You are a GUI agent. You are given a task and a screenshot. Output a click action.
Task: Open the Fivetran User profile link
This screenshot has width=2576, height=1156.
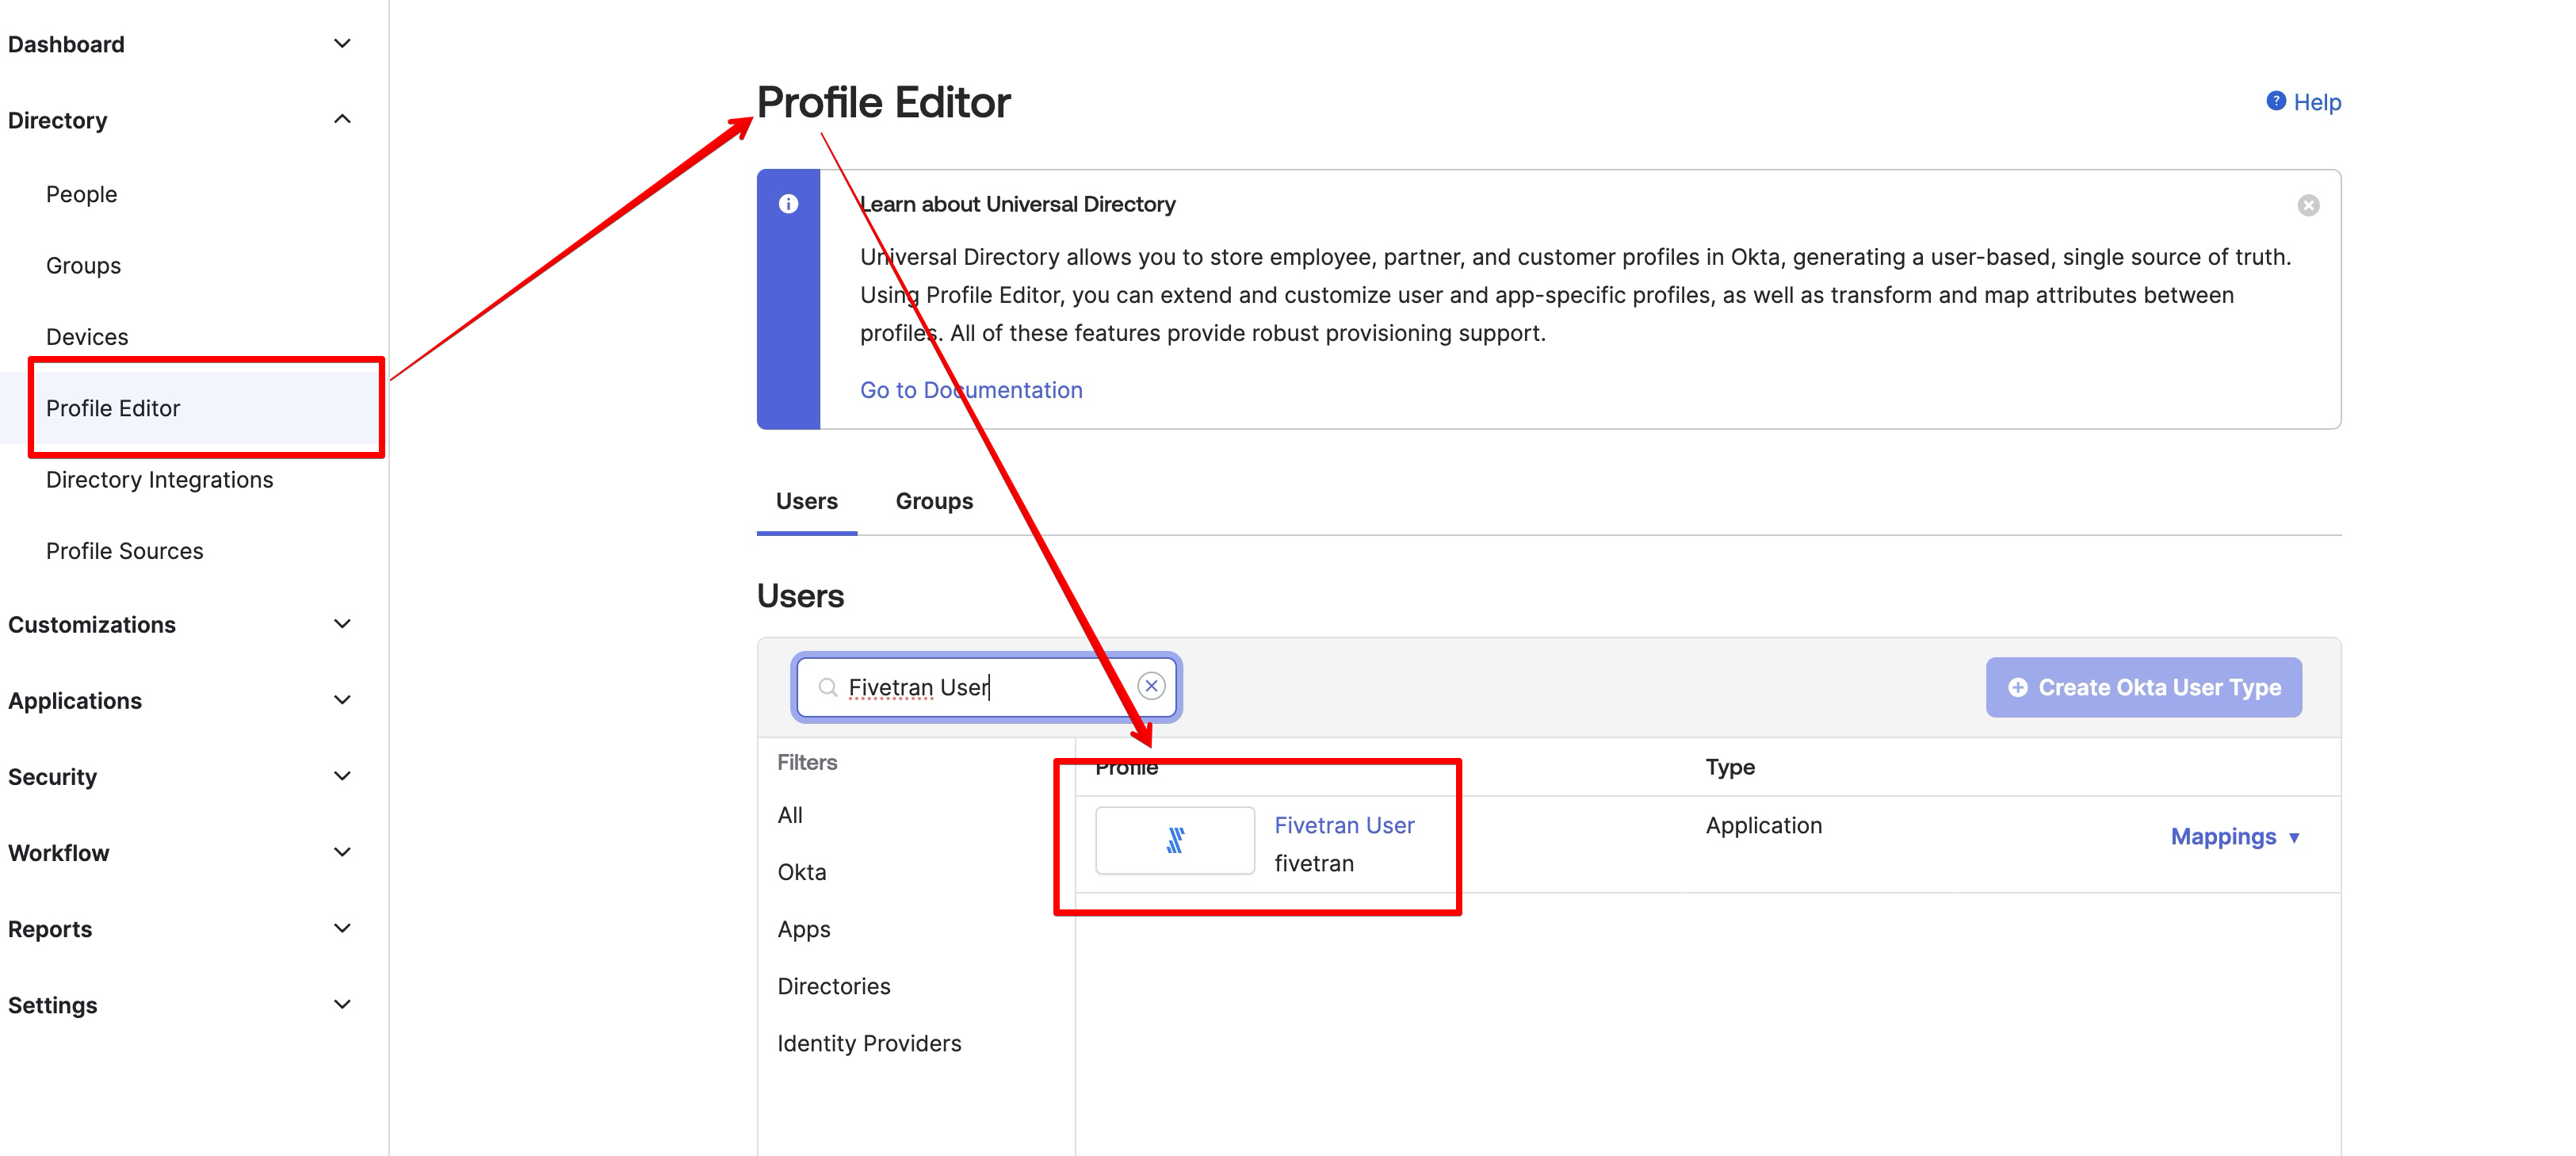[1344, 825]
